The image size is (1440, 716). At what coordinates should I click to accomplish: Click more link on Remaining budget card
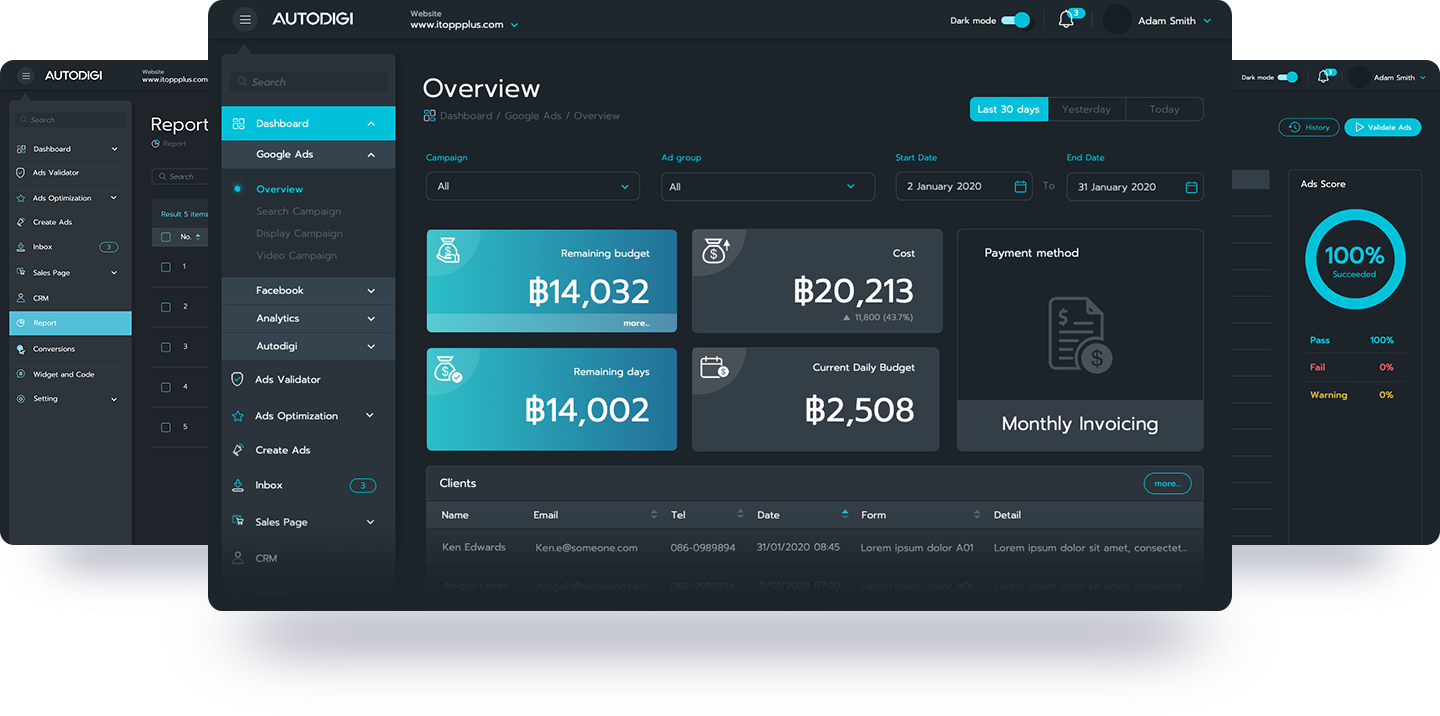(x=636, y=323)
